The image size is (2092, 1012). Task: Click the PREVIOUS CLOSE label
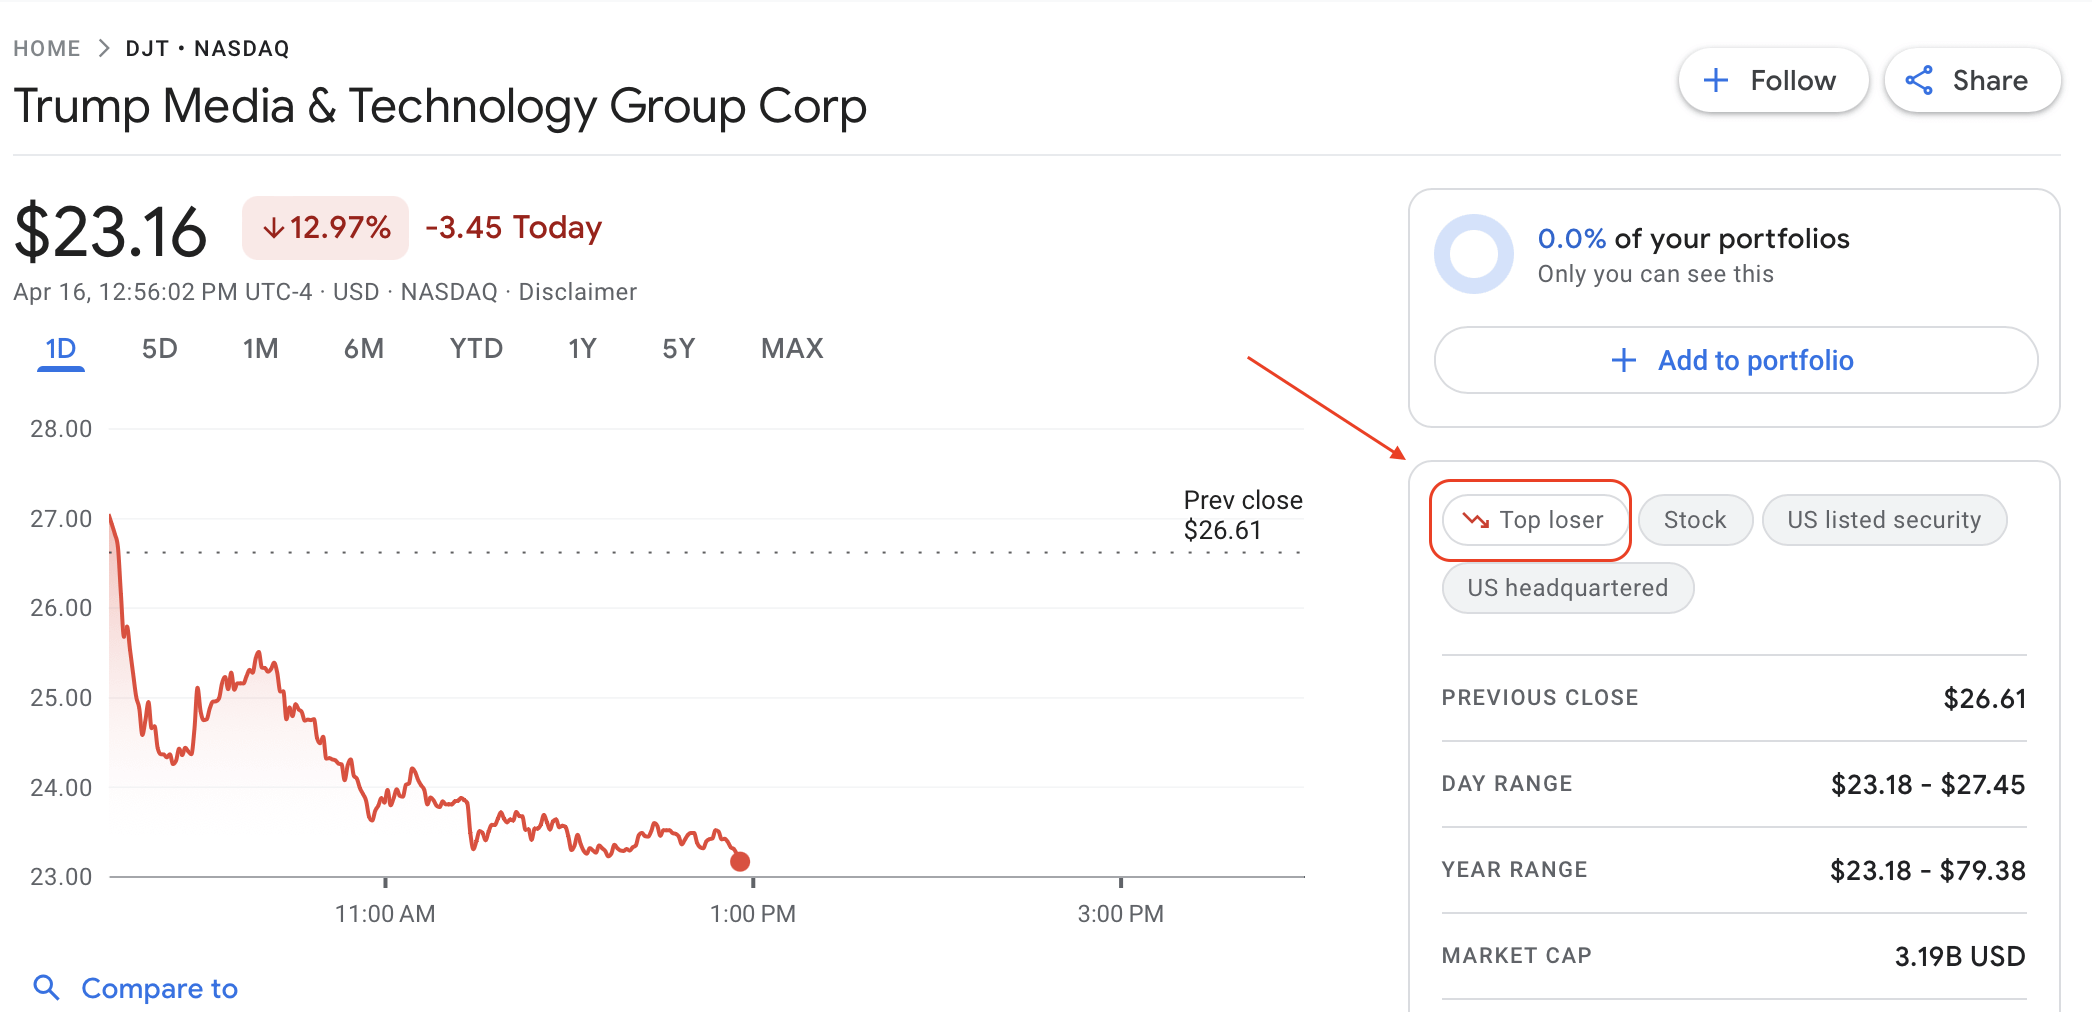pyautogui.click(x=1540, y=698)
